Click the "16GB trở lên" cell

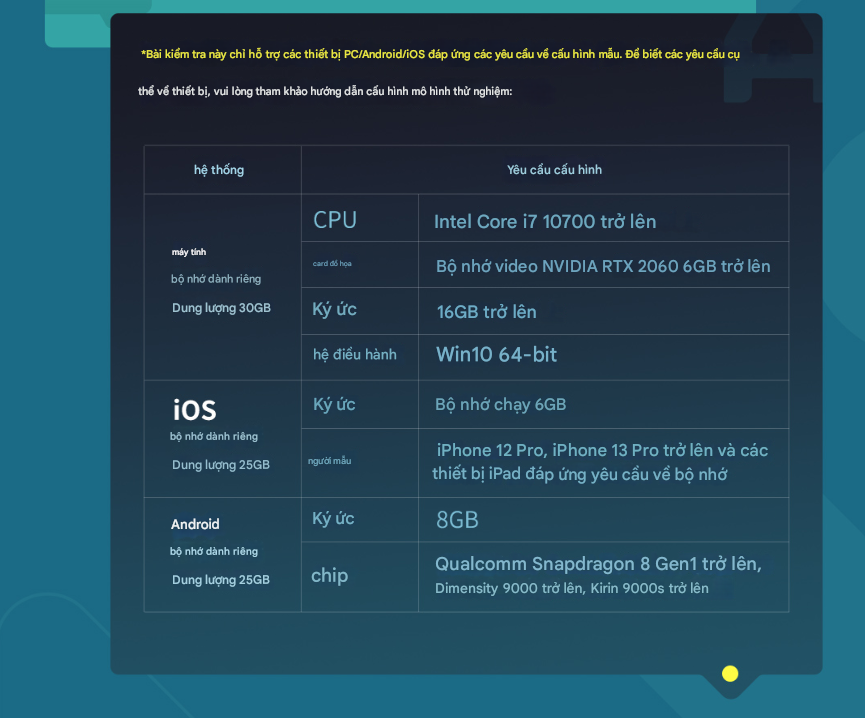(486, 312)
